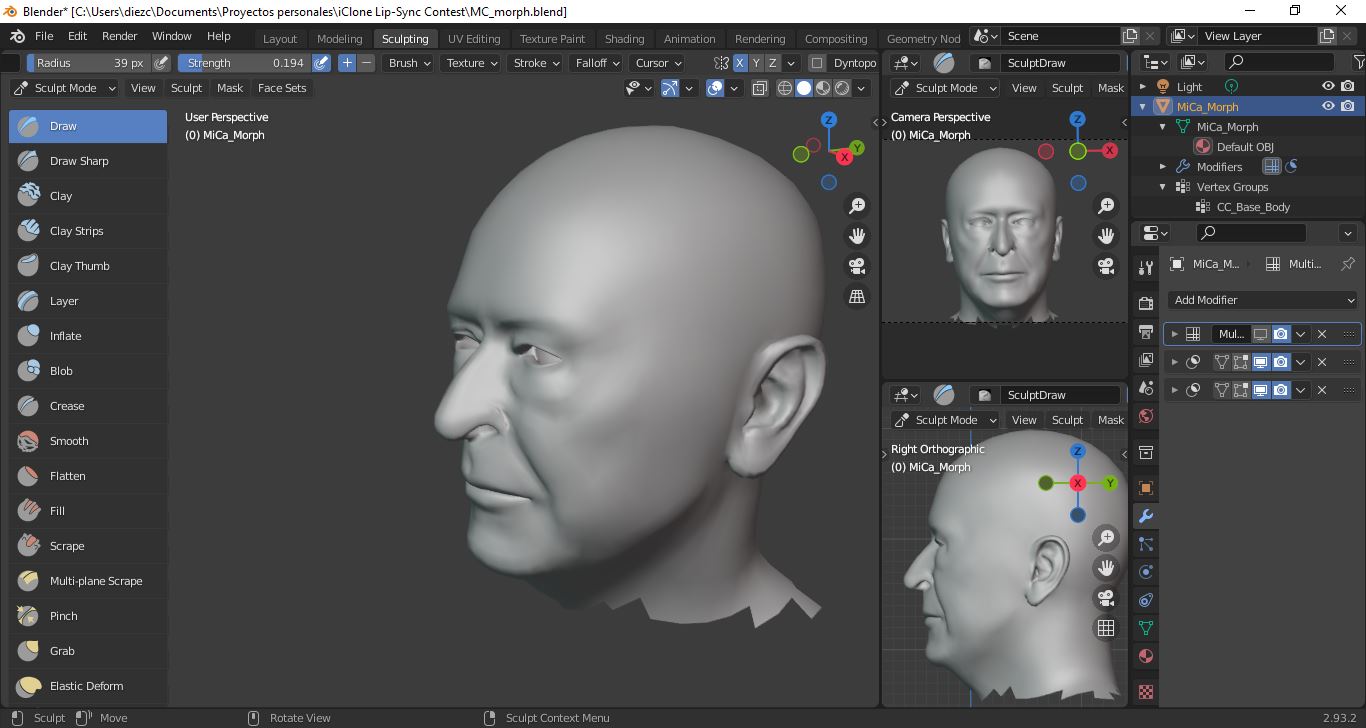Select the Flatten brush
The width and height of the screenshot is (1366, 728).
(88, 476)
